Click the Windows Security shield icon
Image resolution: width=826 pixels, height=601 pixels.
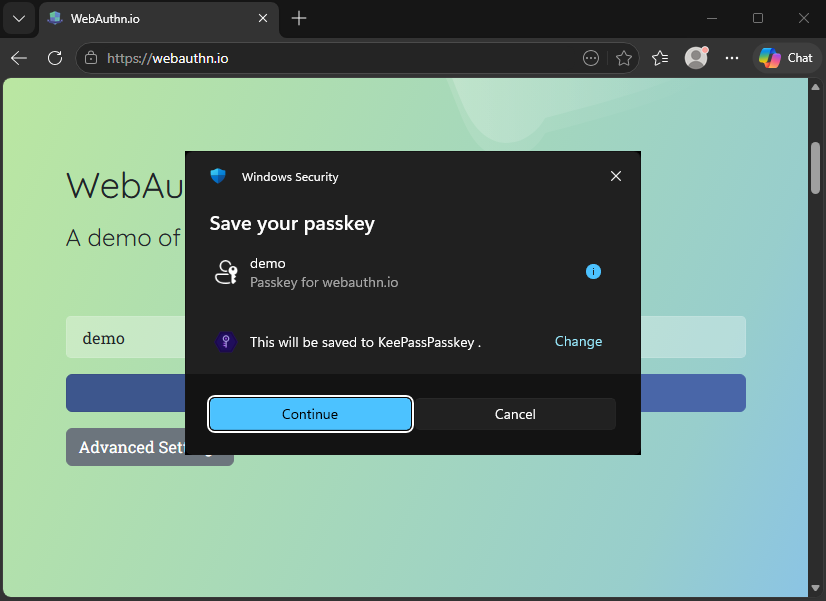(x=218, y=176)
